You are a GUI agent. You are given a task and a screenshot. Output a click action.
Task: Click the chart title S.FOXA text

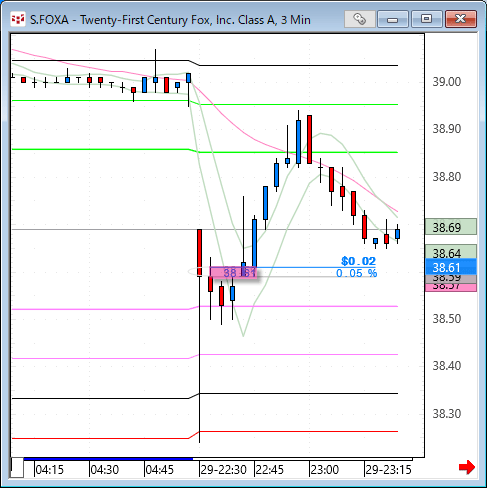pos(49,20)
